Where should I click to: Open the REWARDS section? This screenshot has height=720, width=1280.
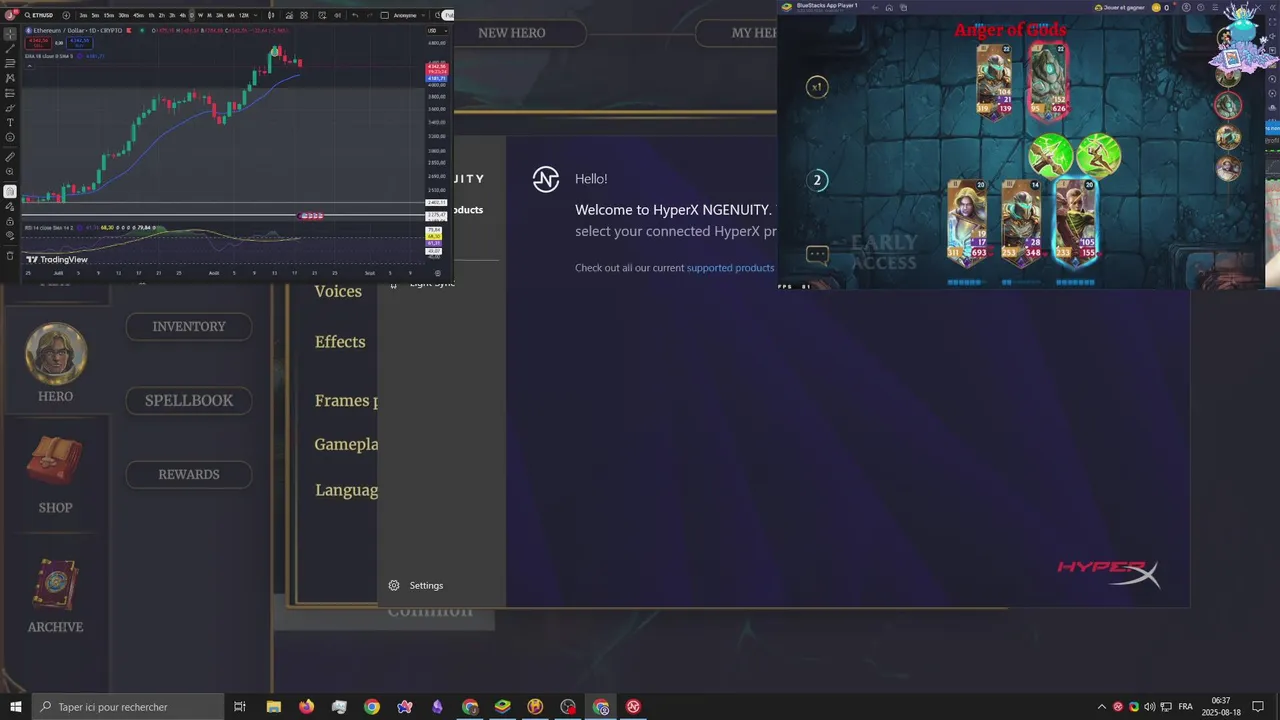(x=189, y=474)
